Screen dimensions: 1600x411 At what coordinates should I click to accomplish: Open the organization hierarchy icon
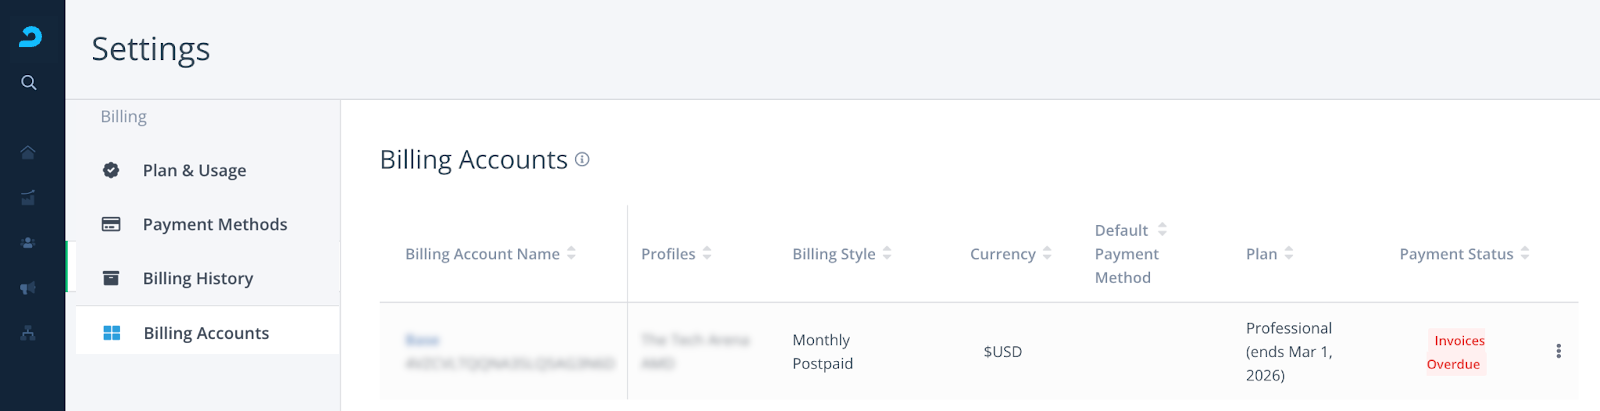pyautogui.click(x=28, y=333)
